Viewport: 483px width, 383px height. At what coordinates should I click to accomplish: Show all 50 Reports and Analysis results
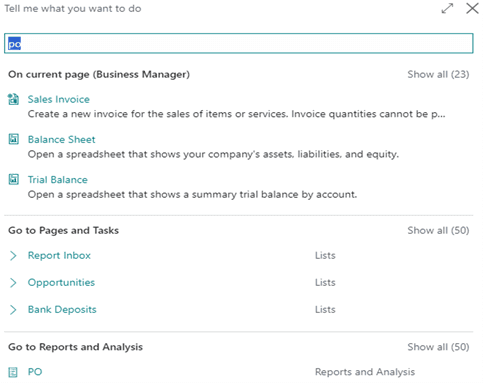click(x=438, y=347)
